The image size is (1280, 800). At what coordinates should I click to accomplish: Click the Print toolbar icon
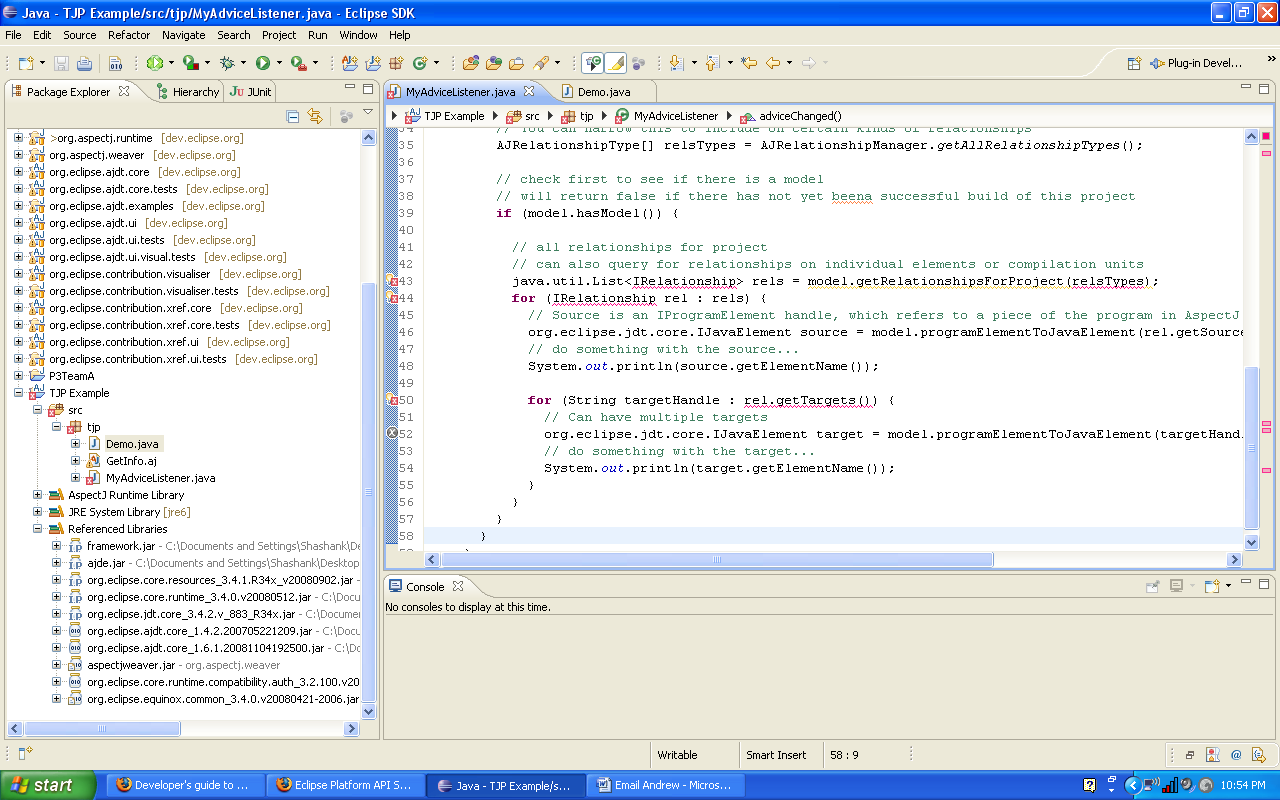(85, 63)
